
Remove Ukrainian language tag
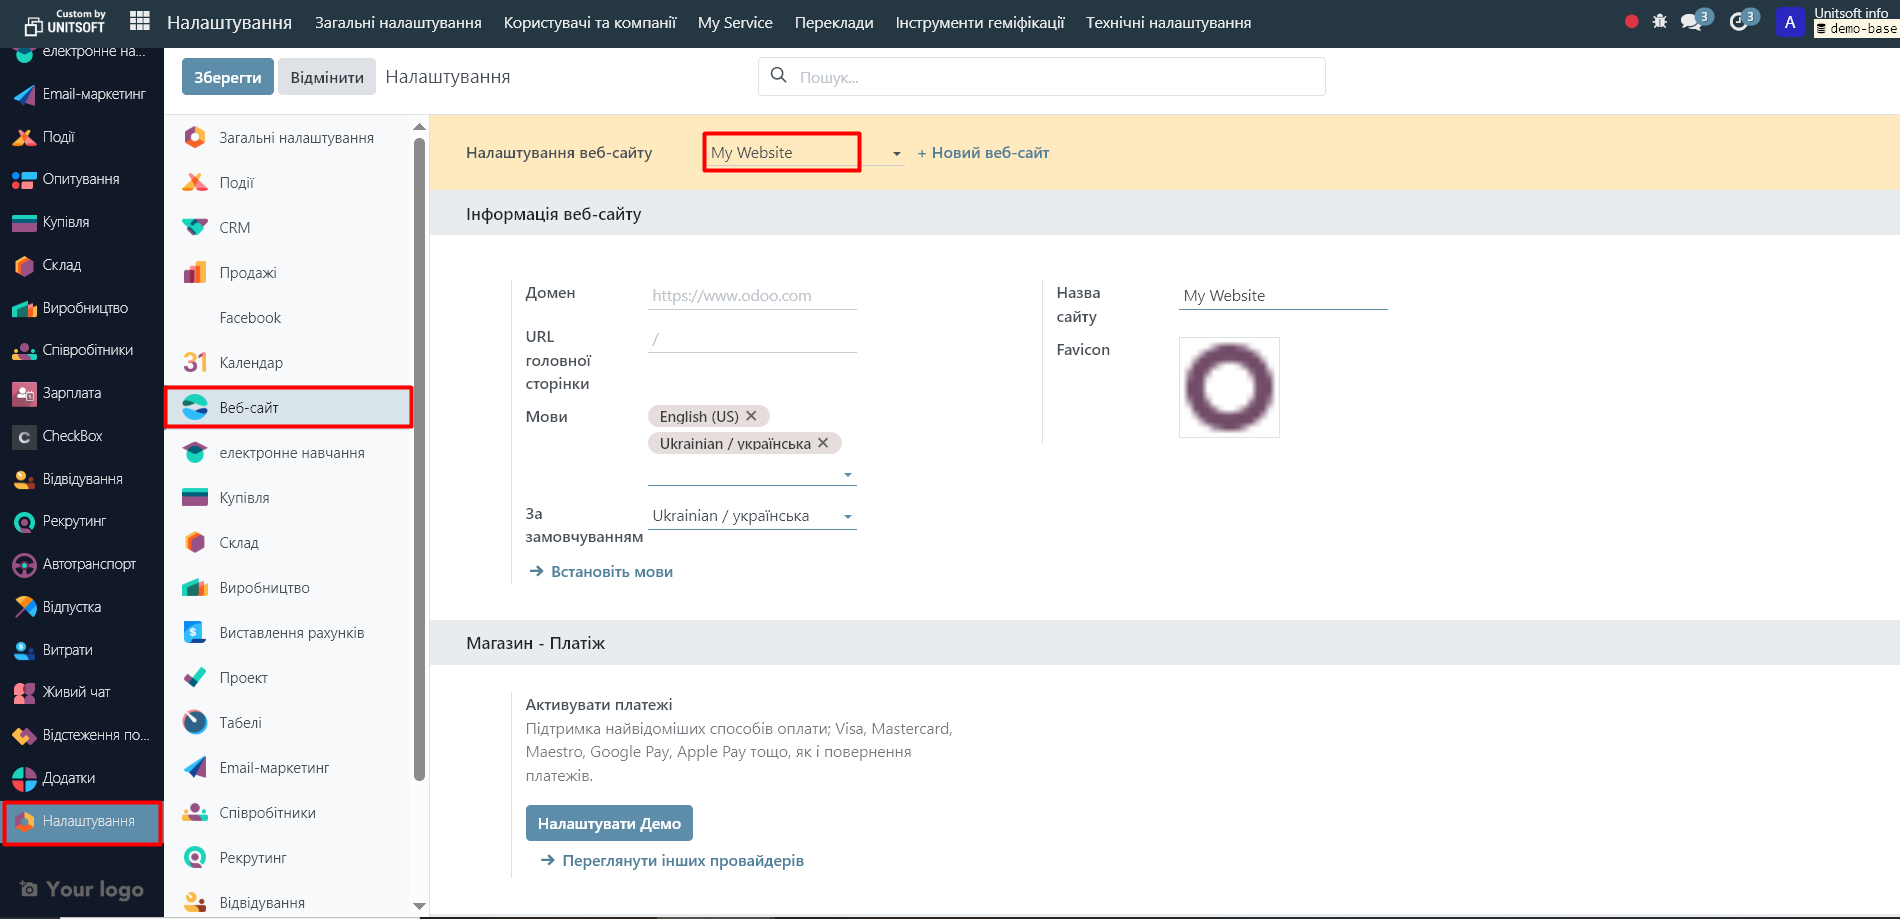tap(823, 443)
